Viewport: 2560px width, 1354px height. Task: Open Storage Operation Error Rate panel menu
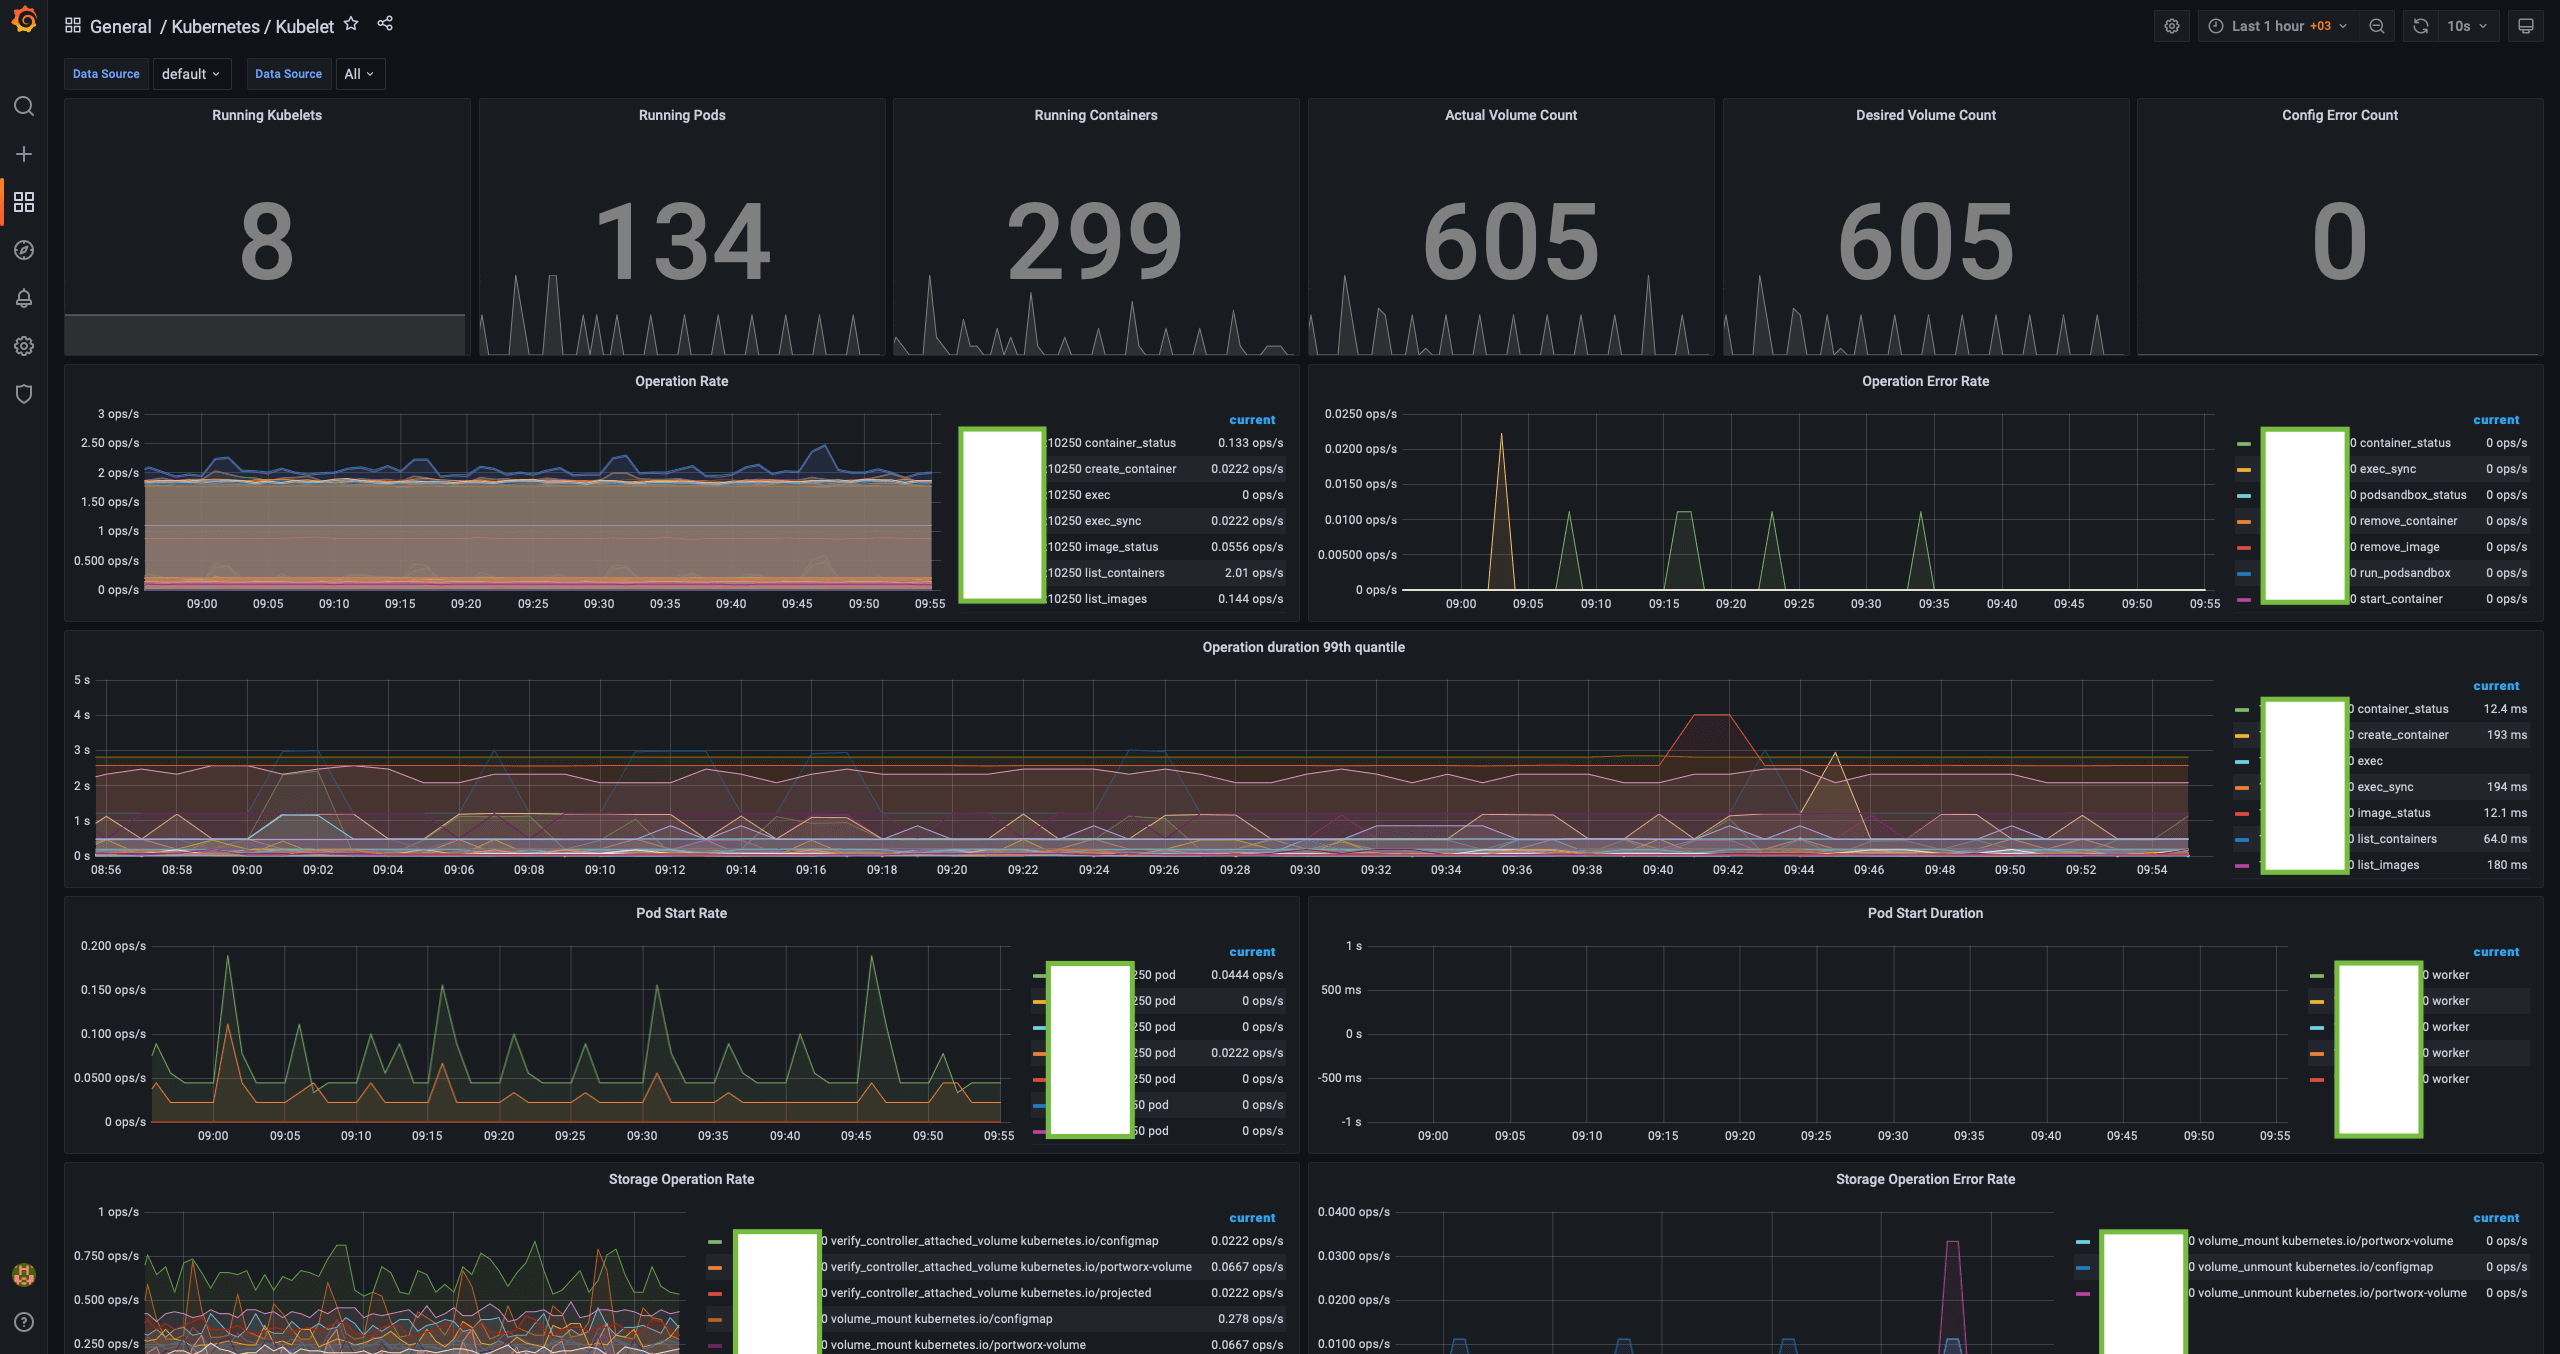point(1925,1179)
